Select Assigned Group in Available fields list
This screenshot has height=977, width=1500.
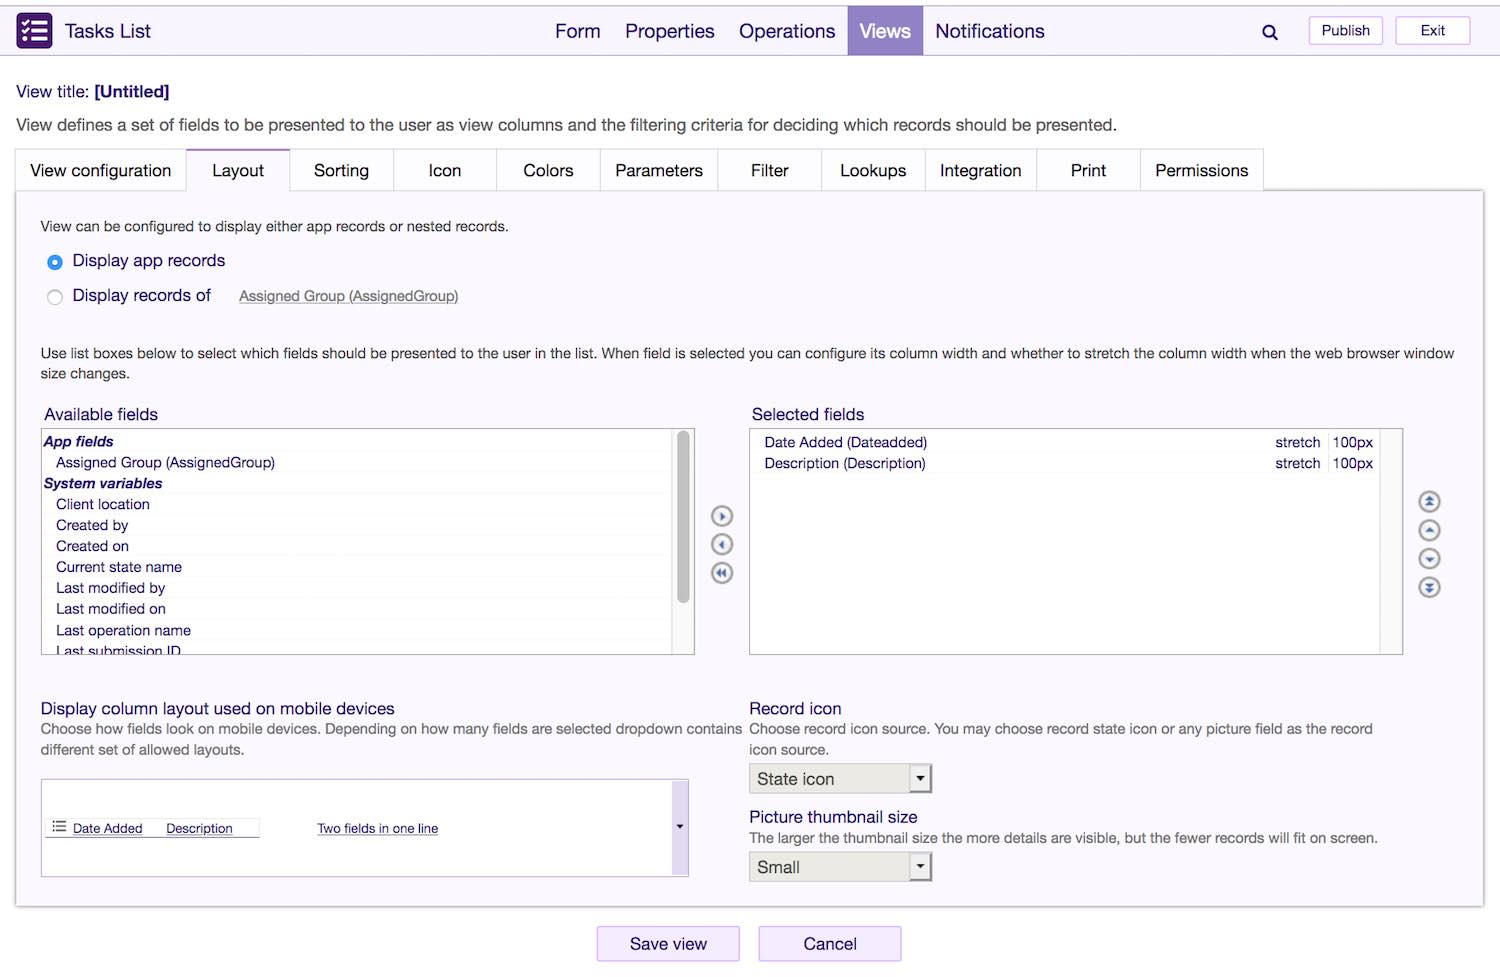point(165,462)
